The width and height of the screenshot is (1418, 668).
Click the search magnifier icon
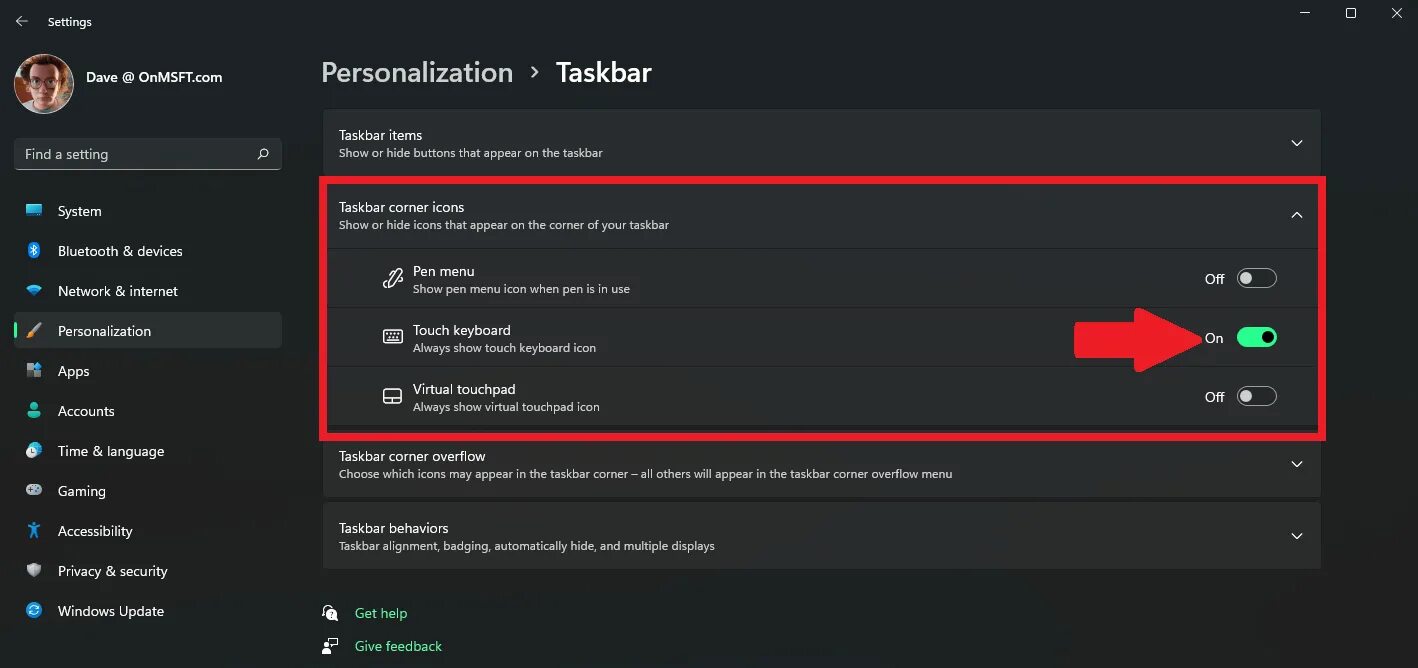pyautogui.click(x=263, y=154)
